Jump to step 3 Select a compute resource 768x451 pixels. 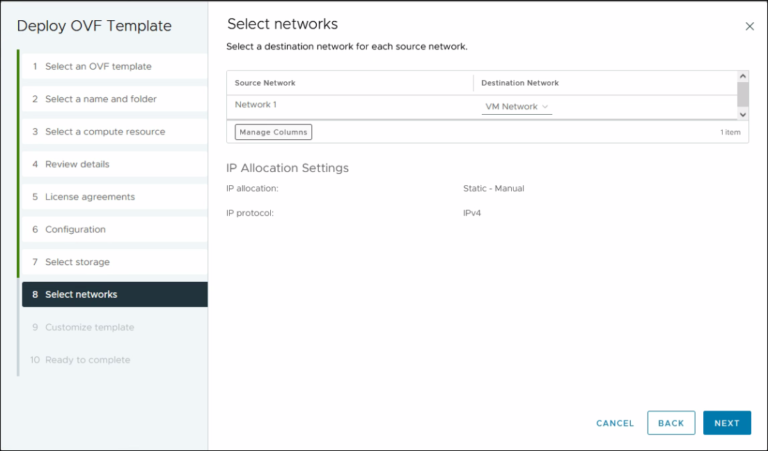point(105,132)
